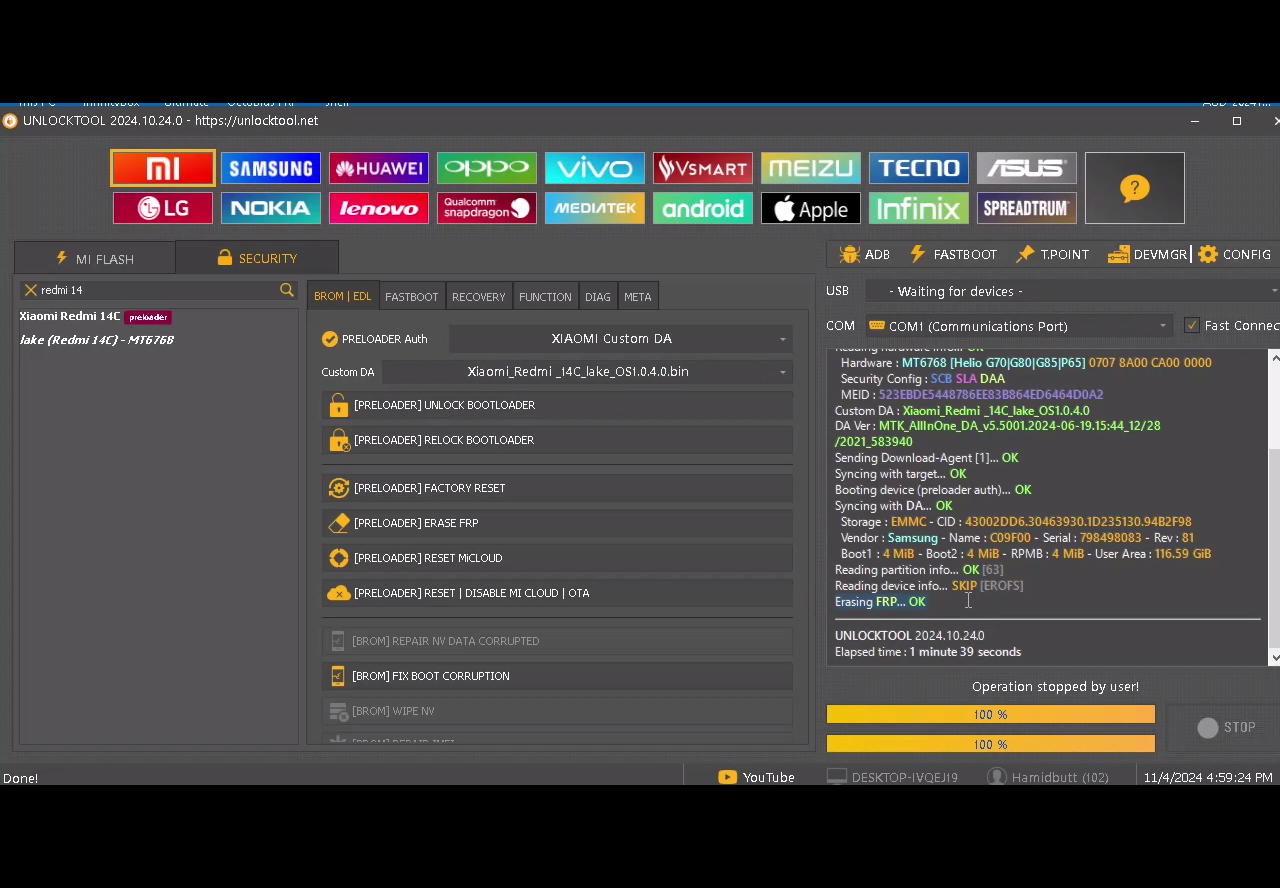
Task: Select the ASUS brand icon
Action: [1027, 168]
